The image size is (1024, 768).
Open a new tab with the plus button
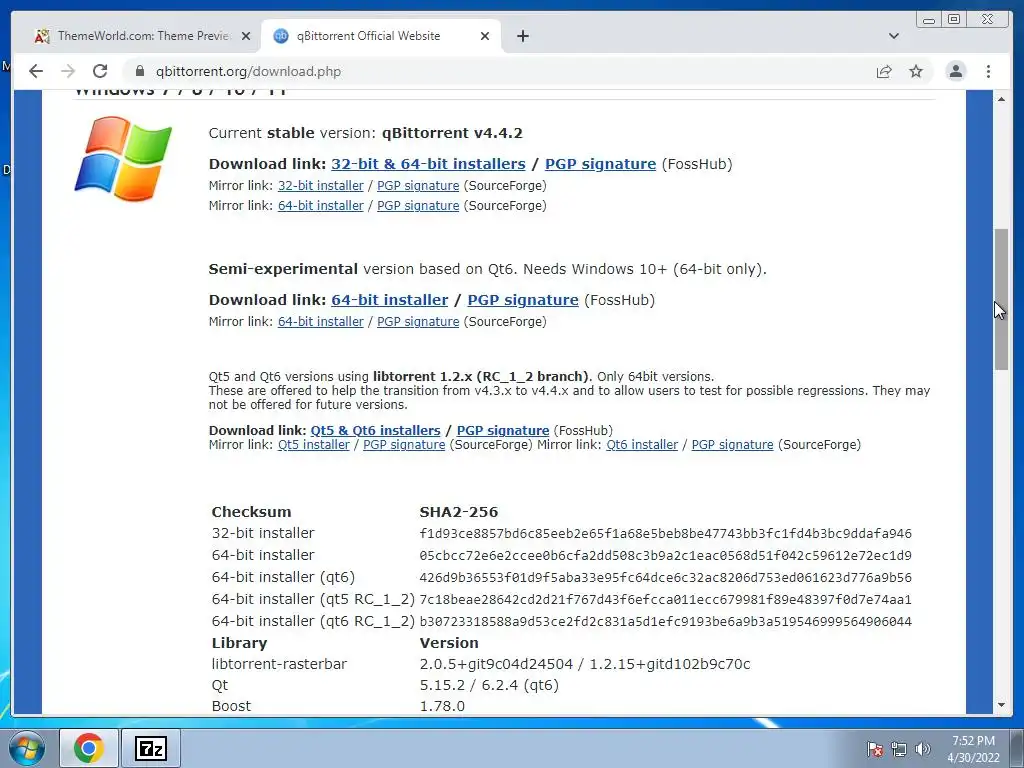(522, 36)
